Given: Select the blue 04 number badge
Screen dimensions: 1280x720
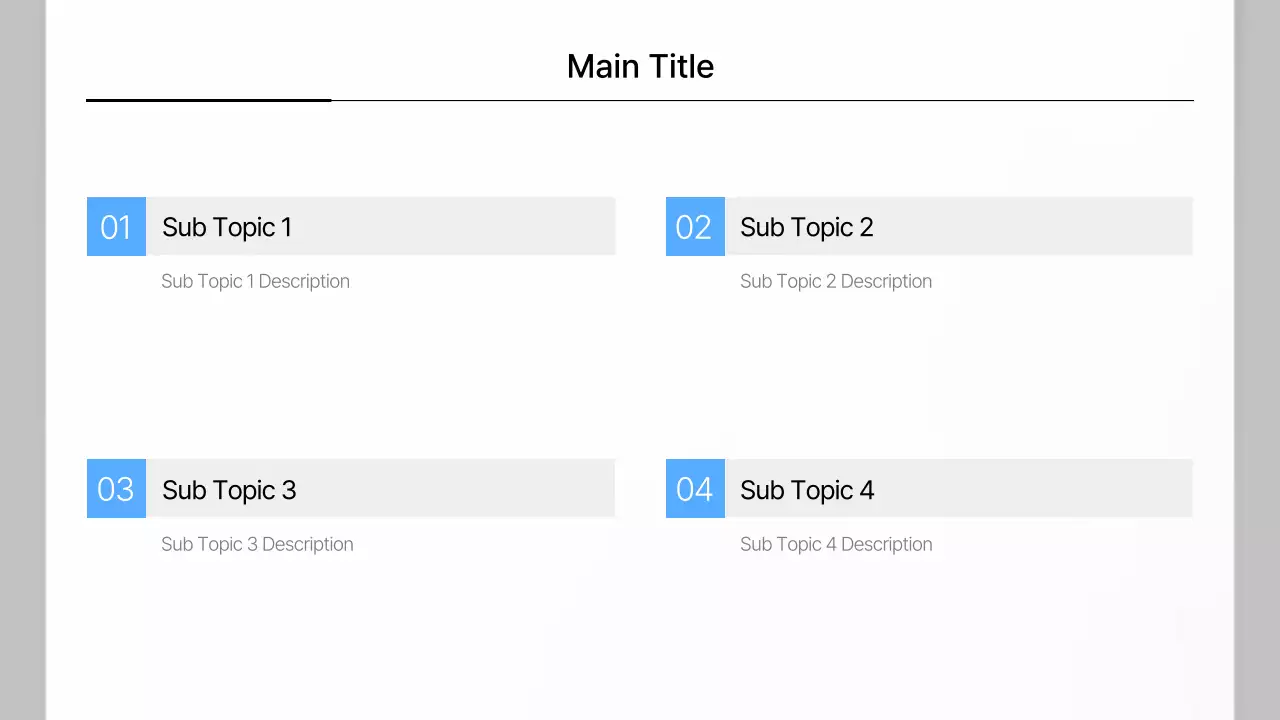Looking at the screenshot, I should point(695,489).
